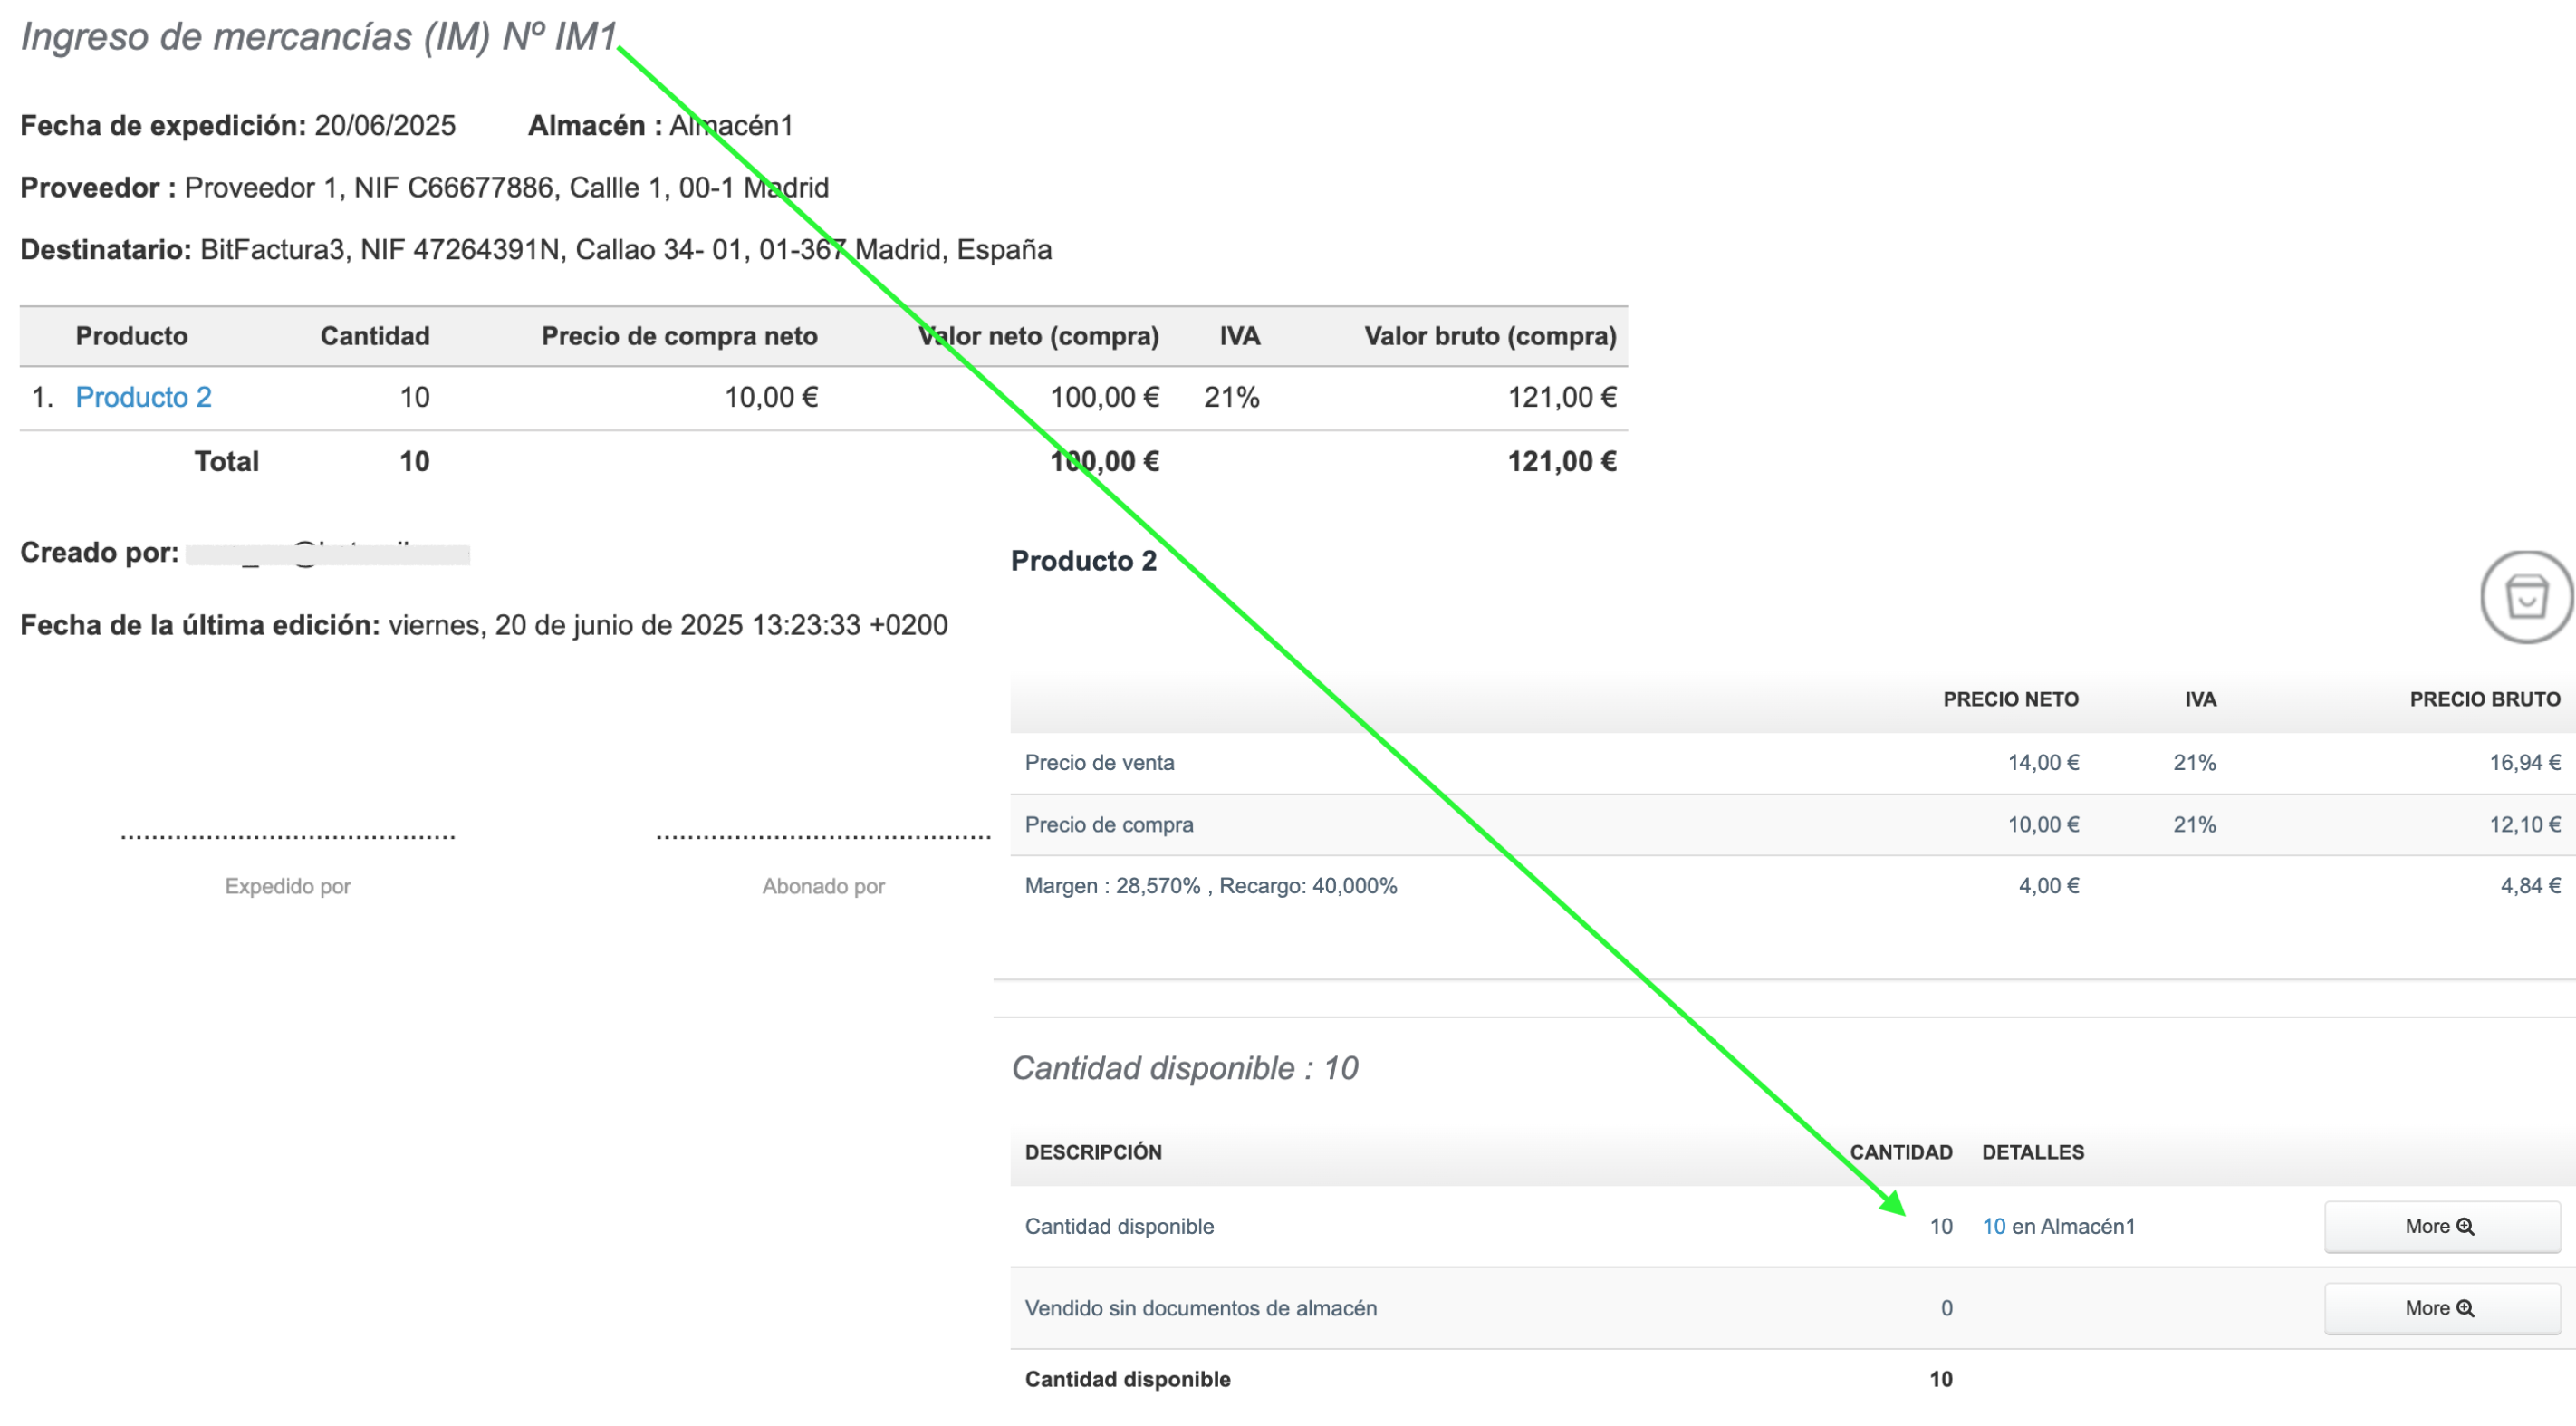Click More in the first Cantidad disponible row
Image resolution: width=2576 pixels, height=1426 pixels.
click(2441, 1226)
